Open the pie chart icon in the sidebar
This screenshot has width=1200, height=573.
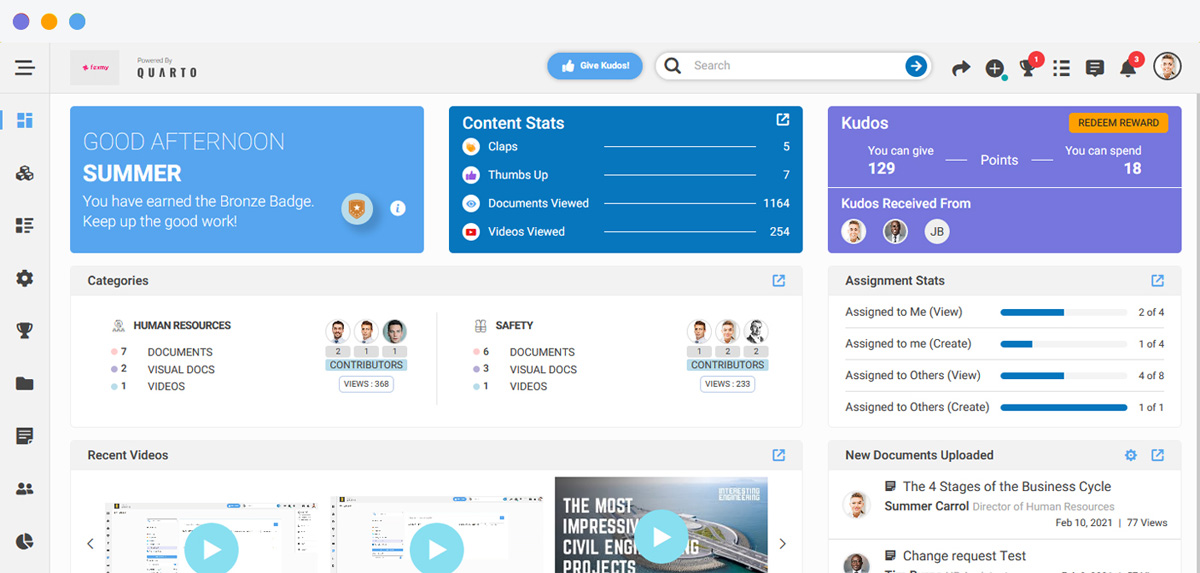tap(25, 541)
